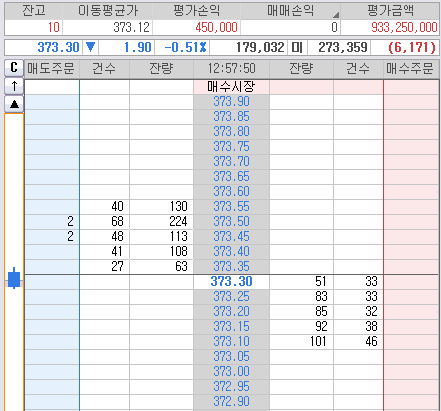Image resolution: width=441 pixels, height=411 pixels.
Task: Click the current price 373.30 row
Action: [x=231, y=282]
